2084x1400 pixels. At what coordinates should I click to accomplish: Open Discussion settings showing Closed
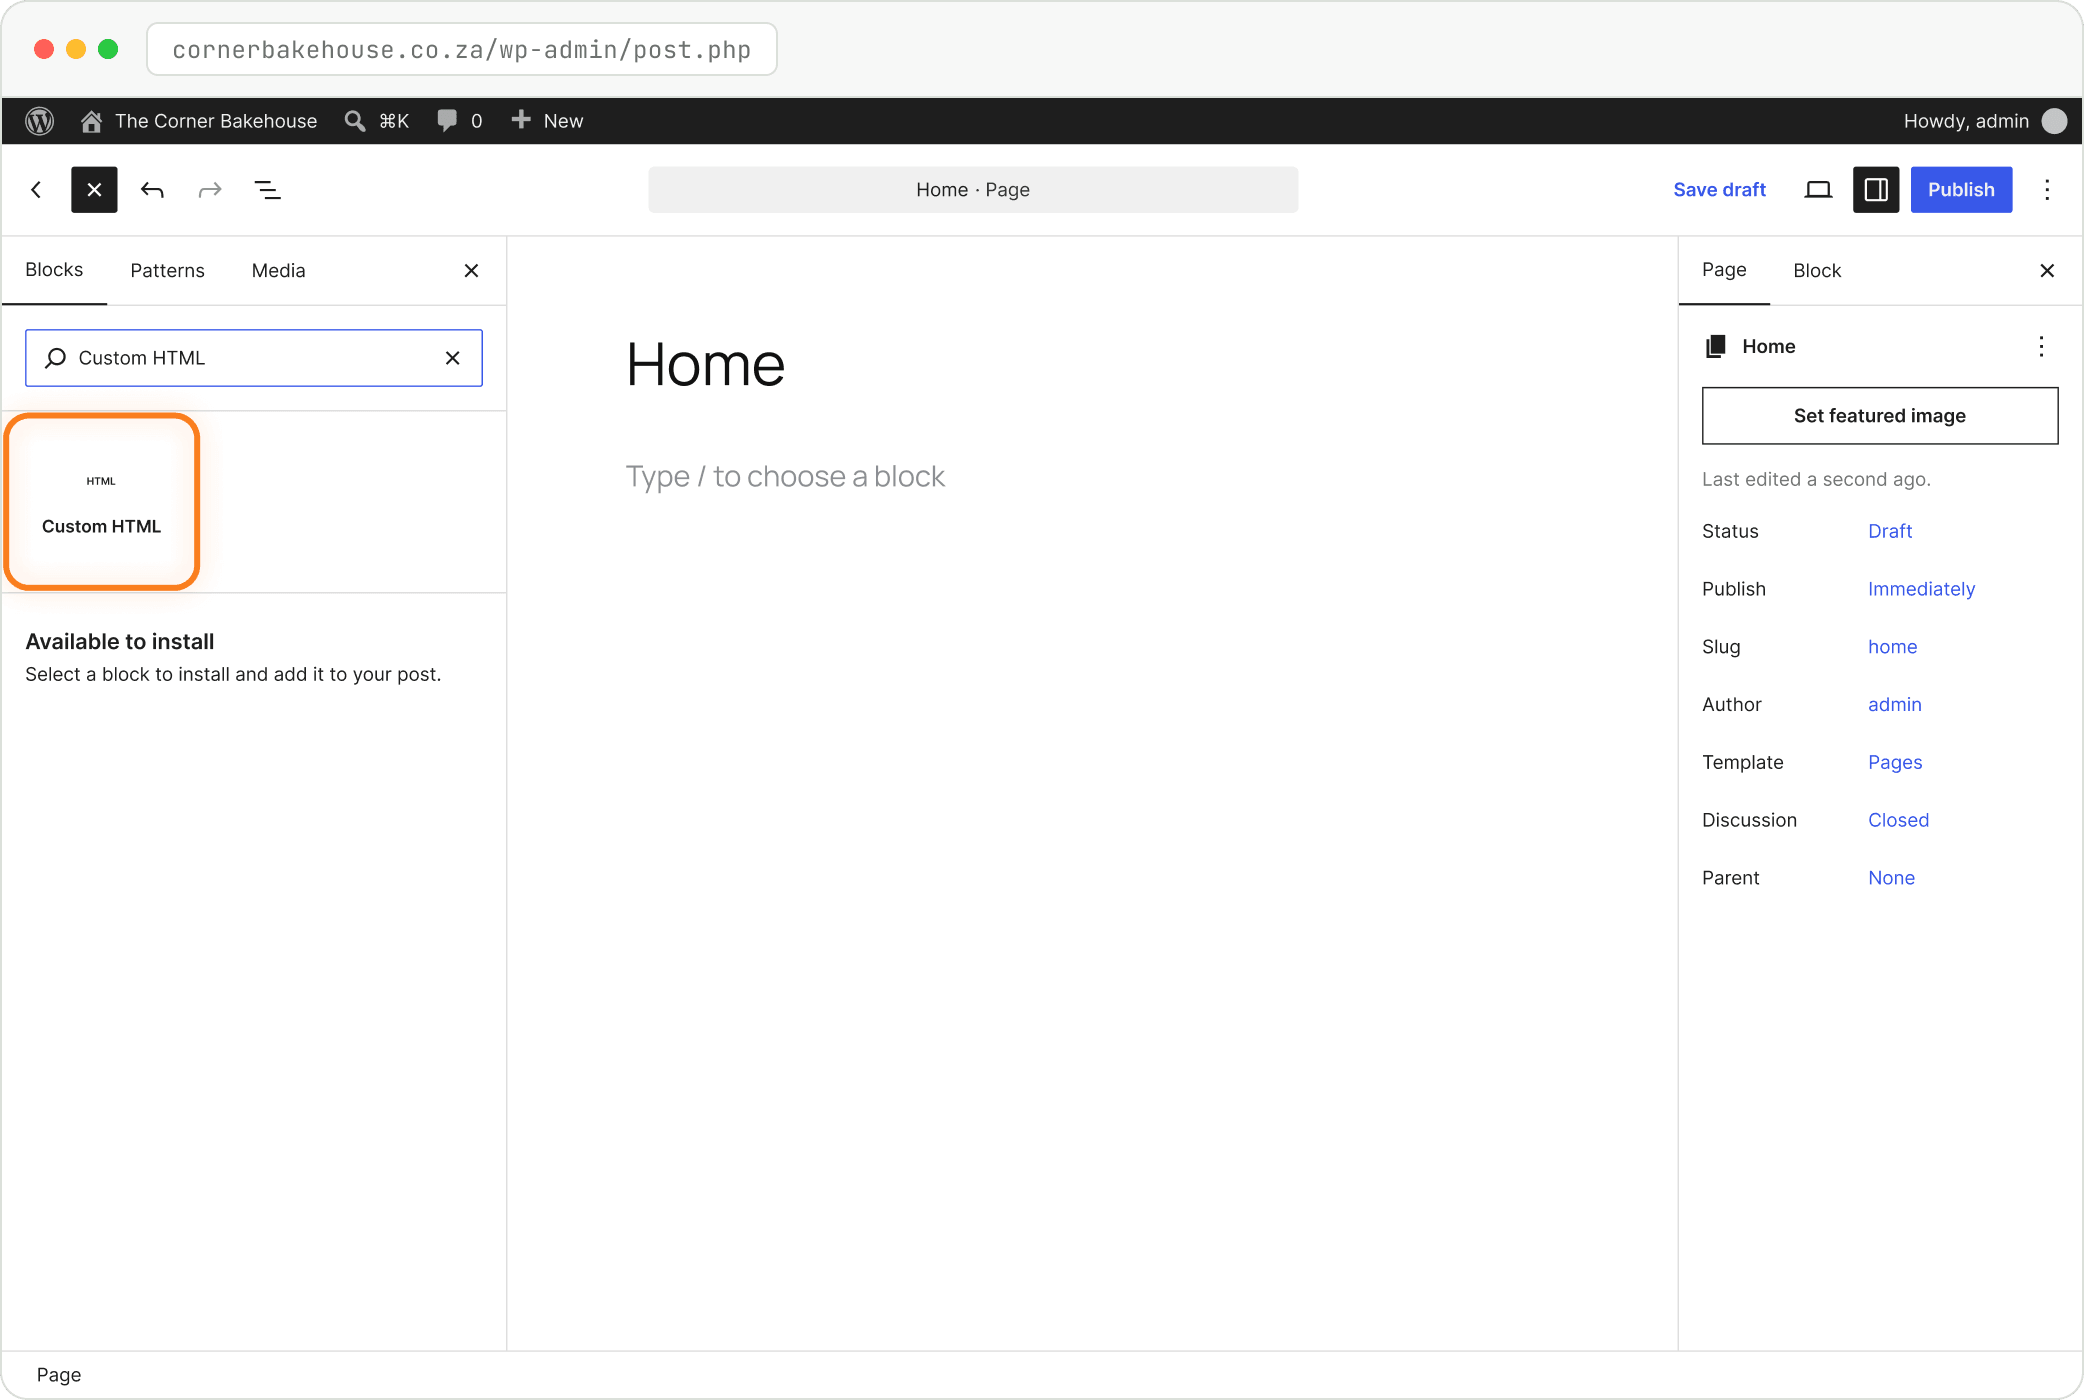pos(1898,820)
